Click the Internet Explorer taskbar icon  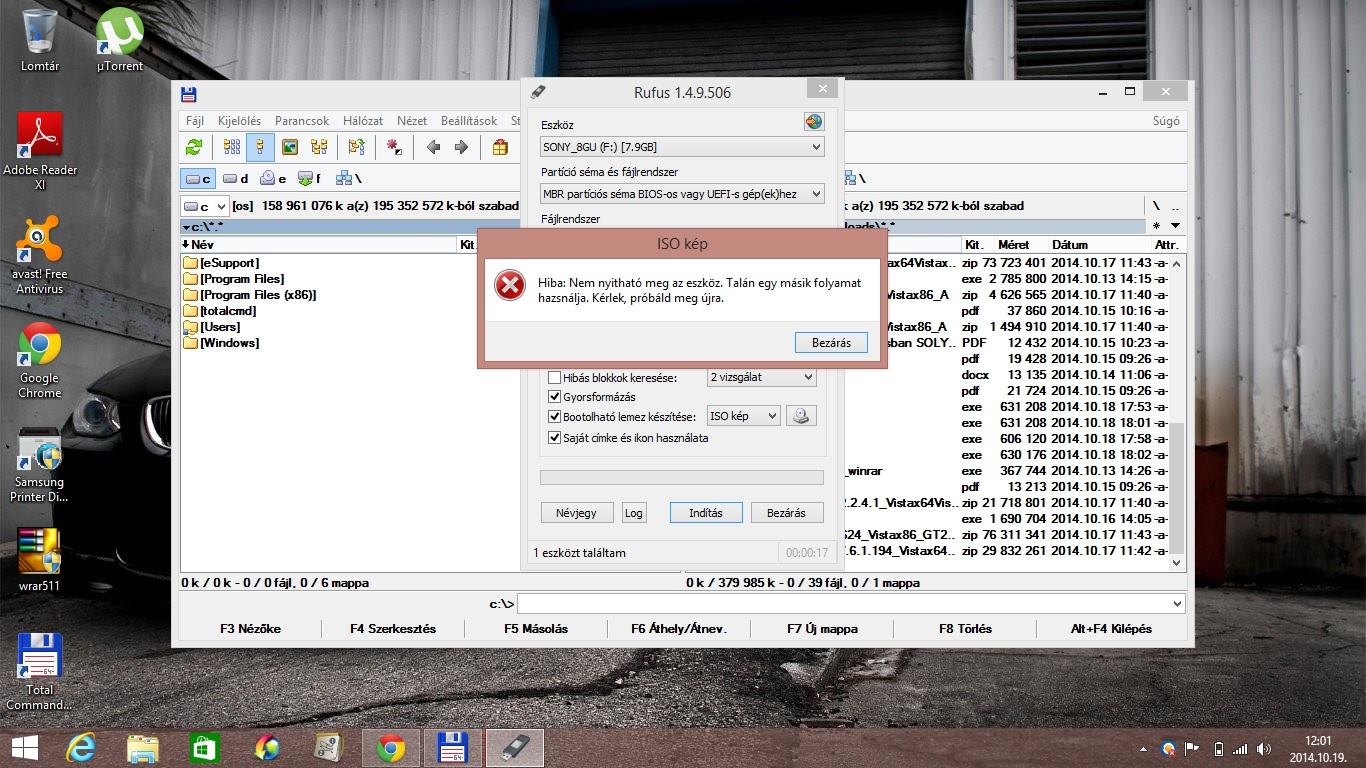pyautogui.click(x=81, y=748)
